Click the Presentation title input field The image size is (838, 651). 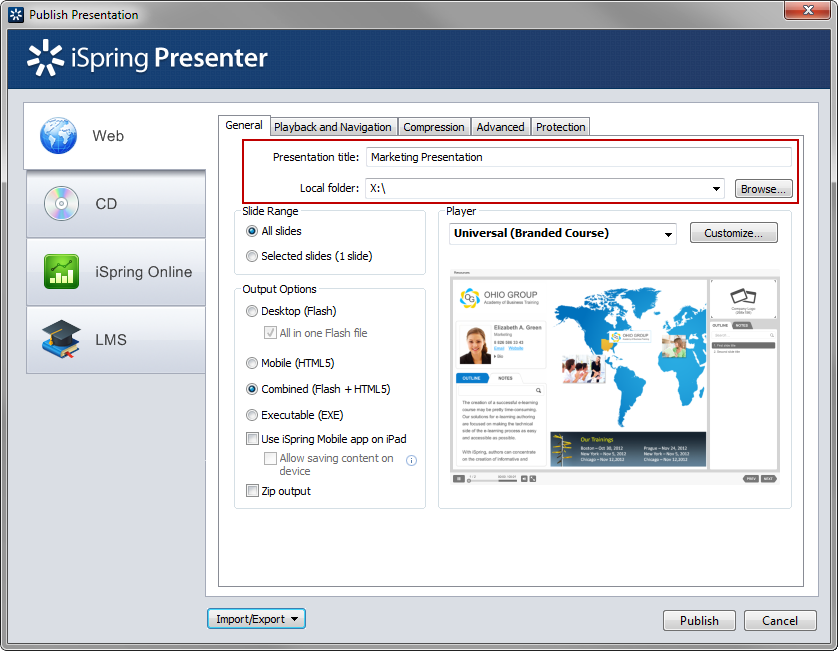pos(578,157)
